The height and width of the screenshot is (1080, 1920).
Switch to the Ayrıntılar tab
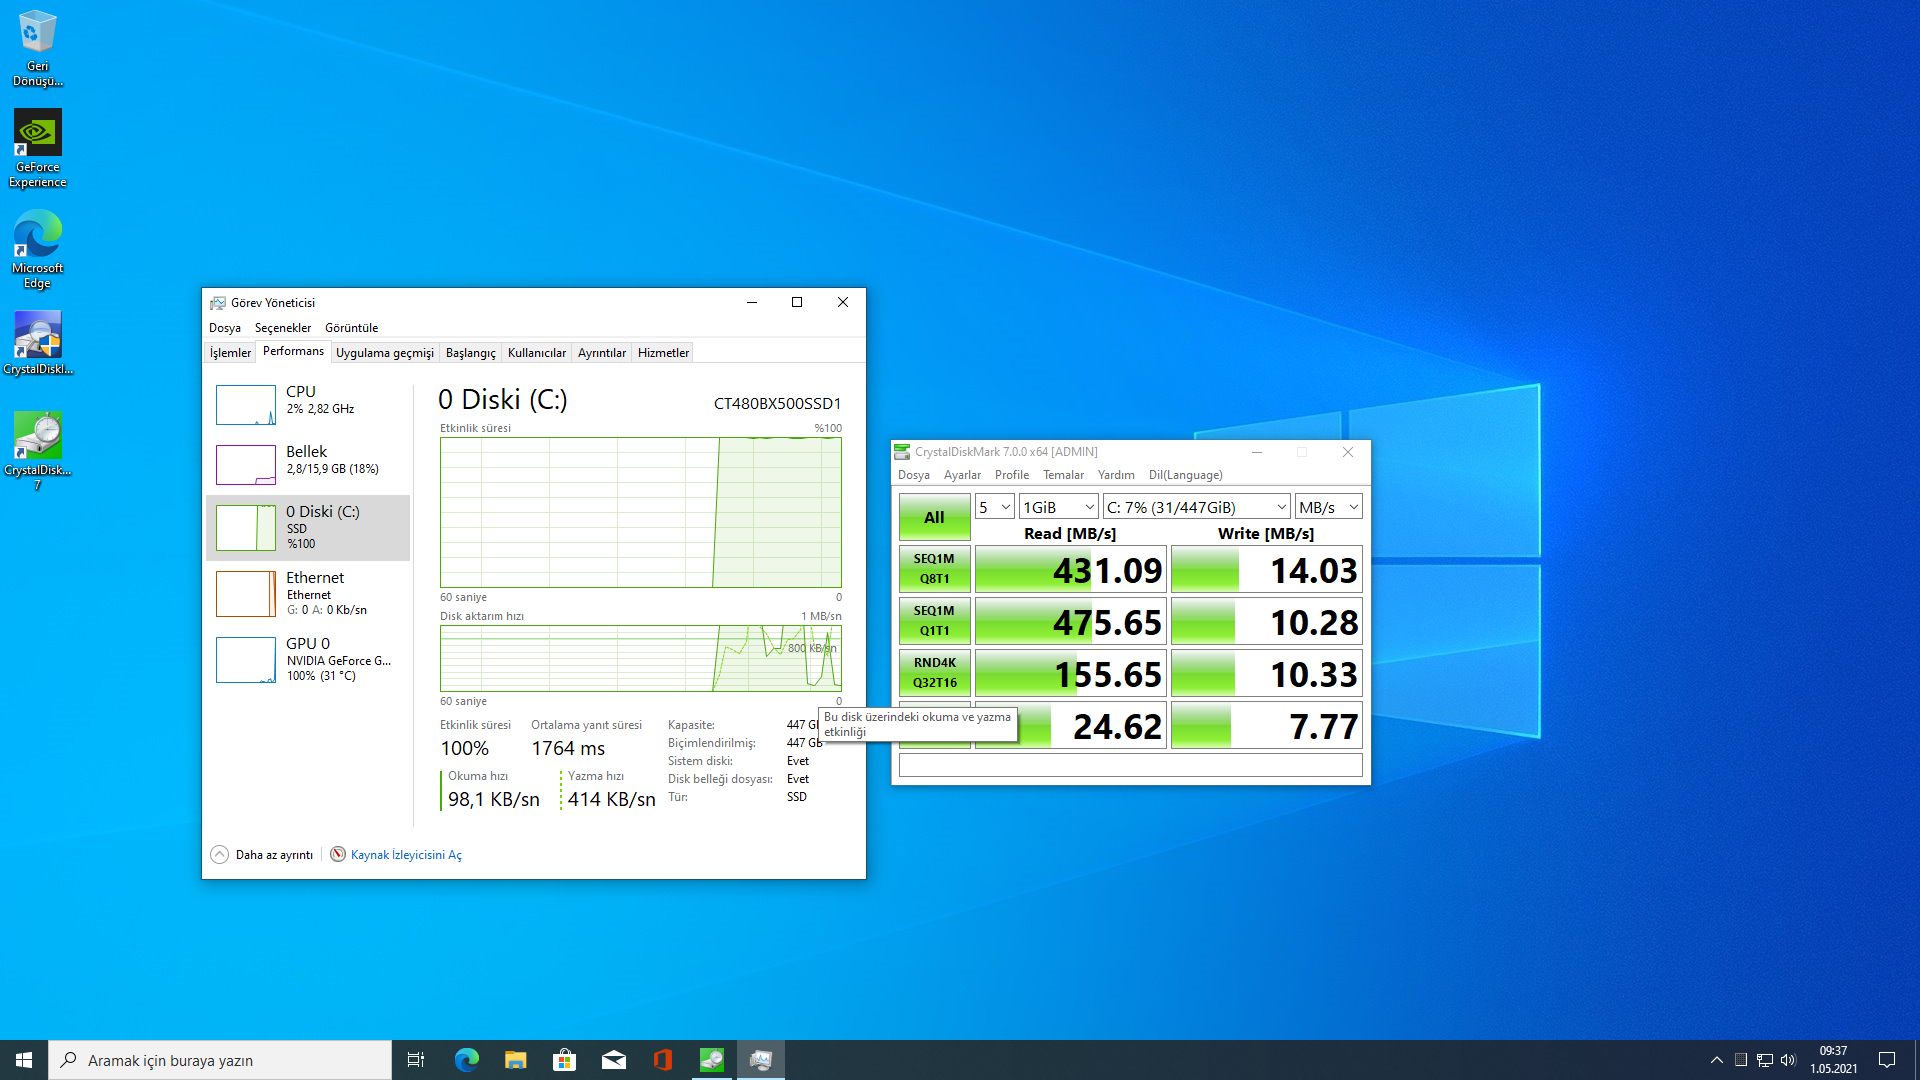point(601,353)
